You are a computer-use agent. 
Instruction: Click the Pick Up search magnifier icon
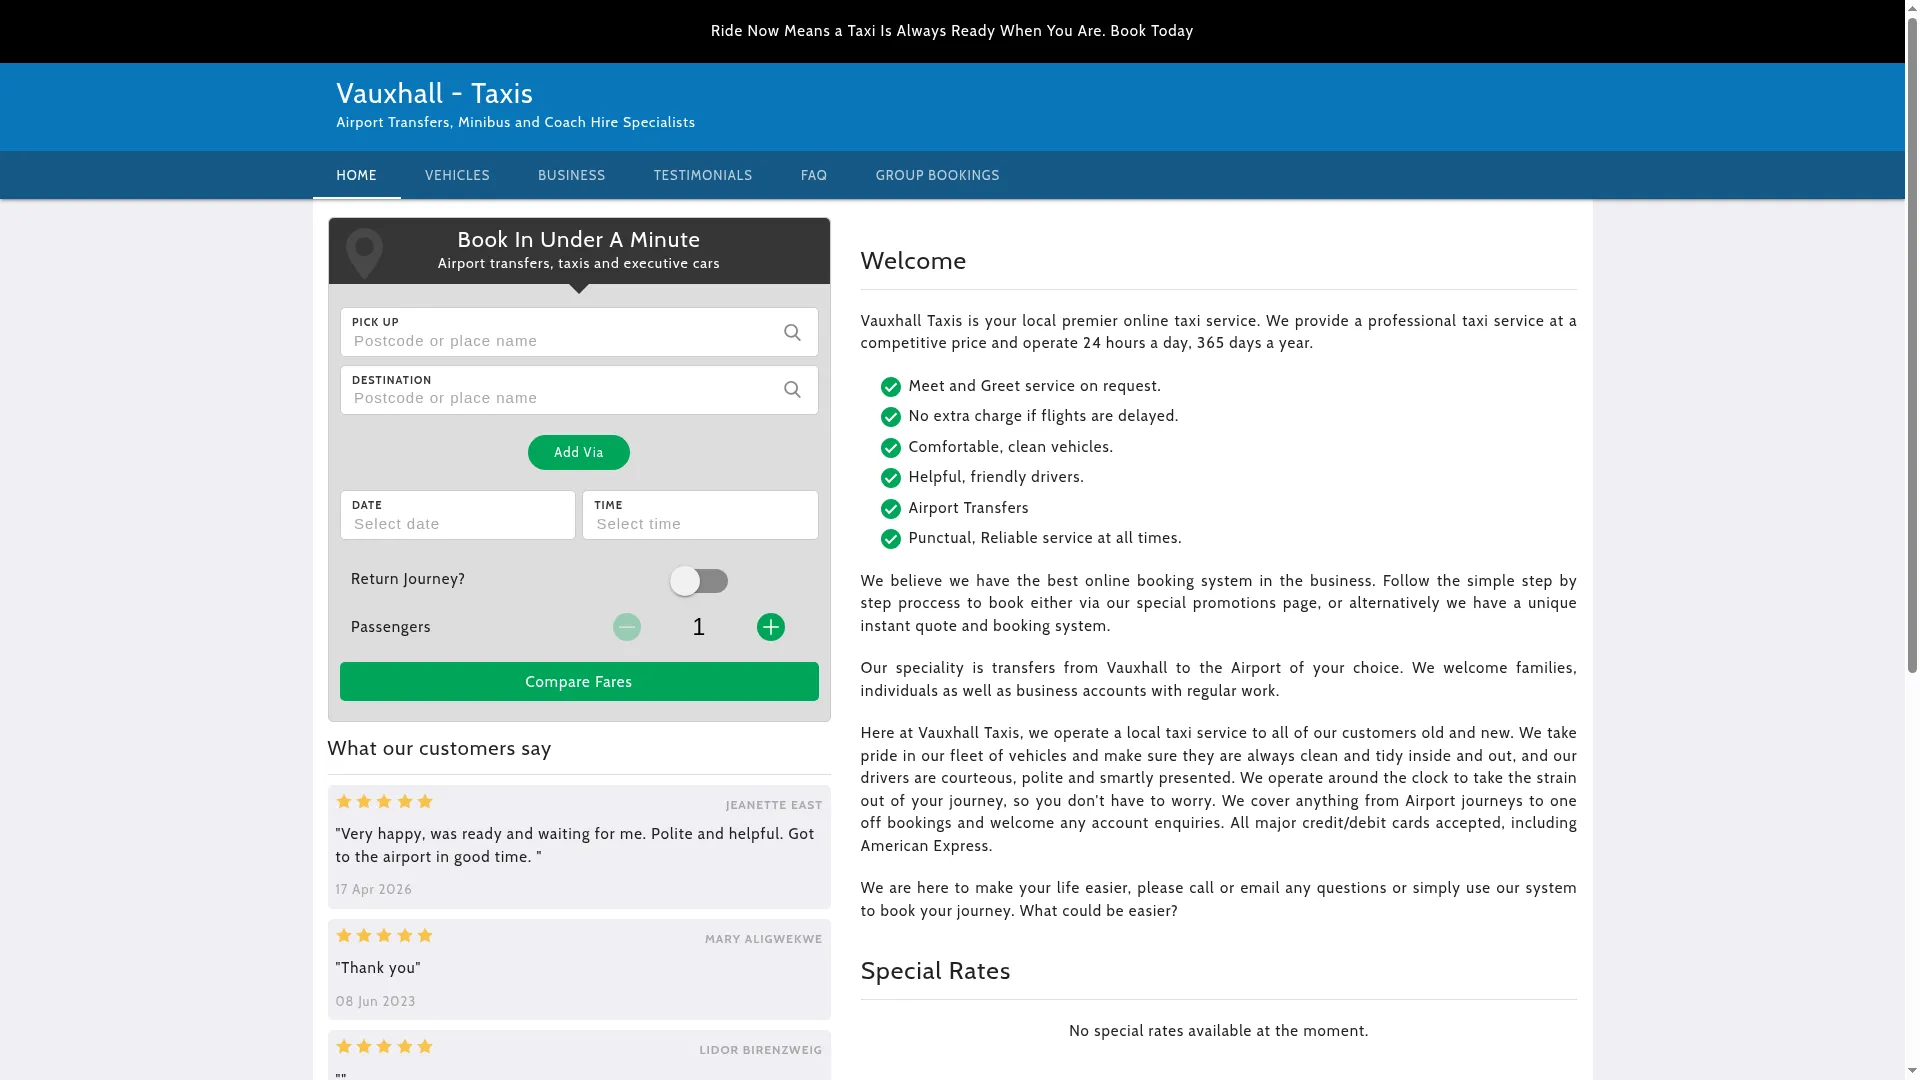point(792,332)
